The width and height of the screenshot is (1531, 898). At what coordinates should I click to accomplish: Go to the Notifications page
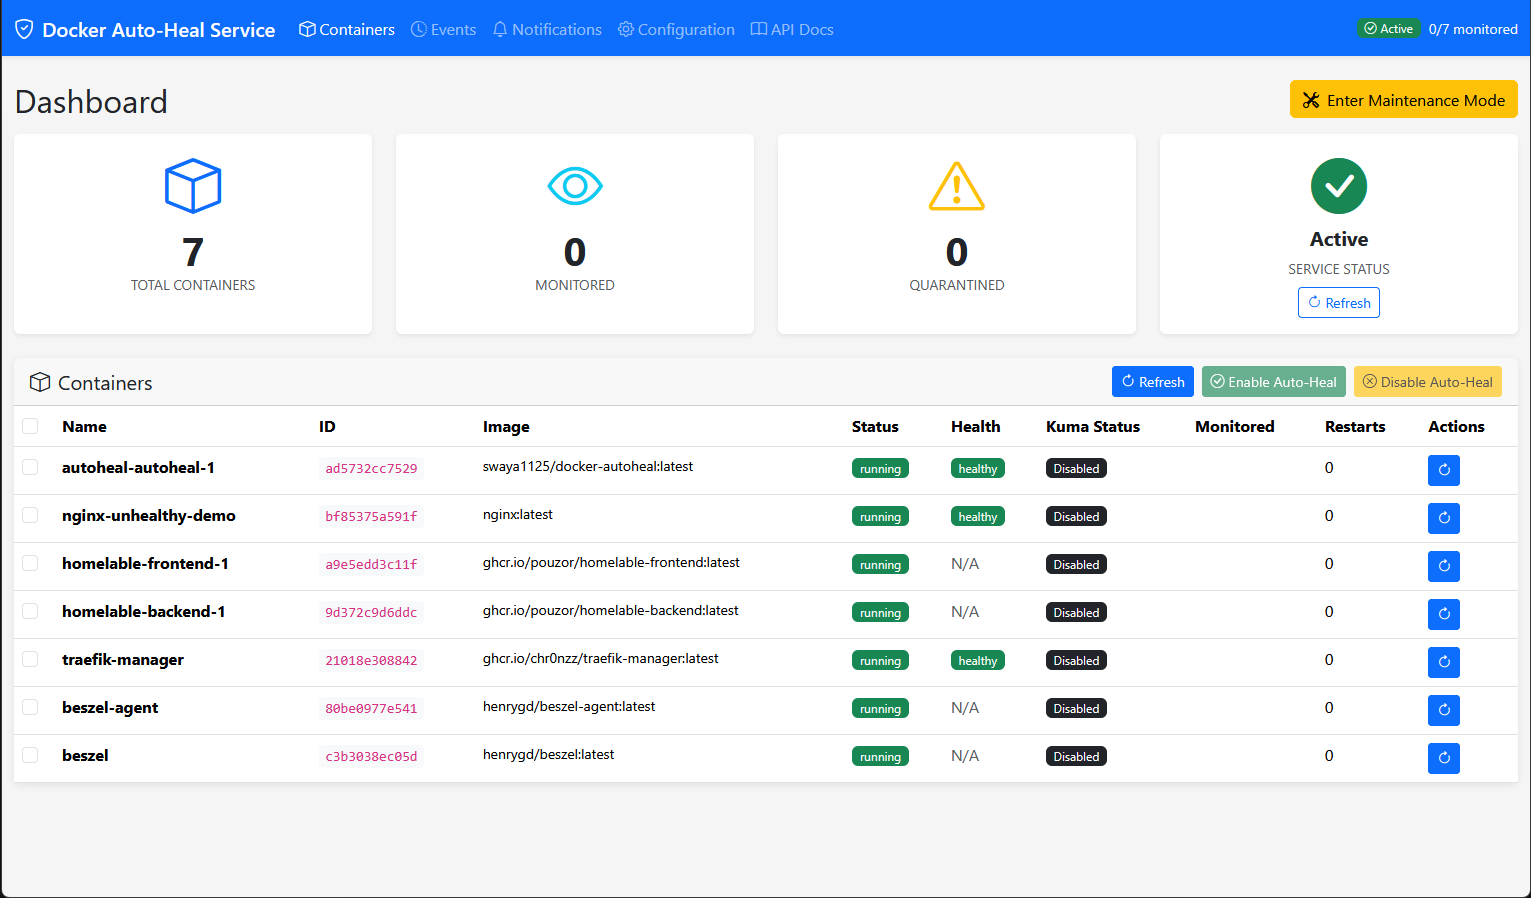(547, 29)
